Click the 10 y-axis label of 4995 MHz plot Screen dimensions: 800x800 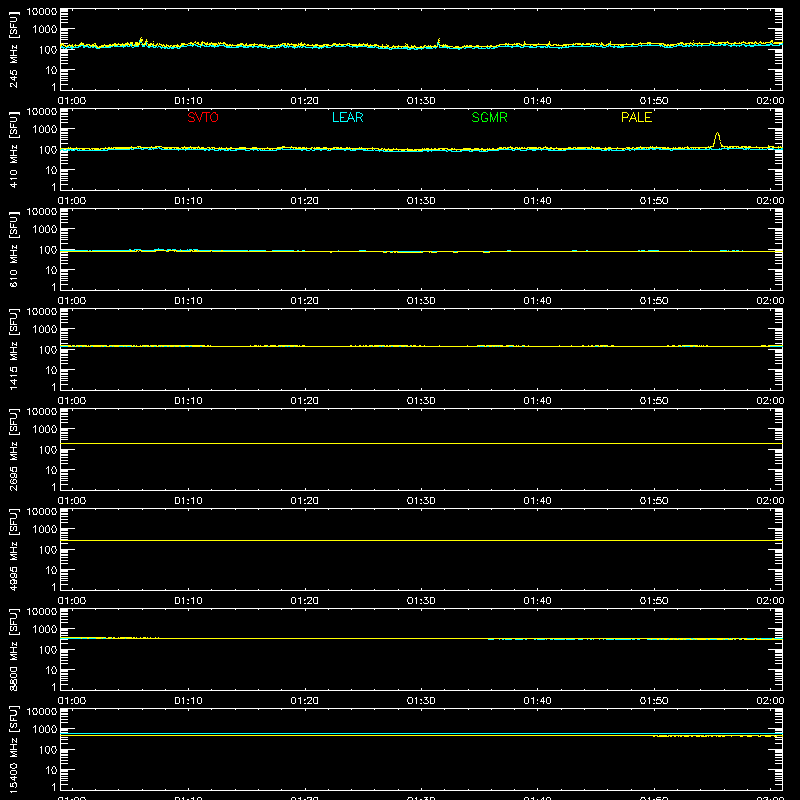pos(52,570)
